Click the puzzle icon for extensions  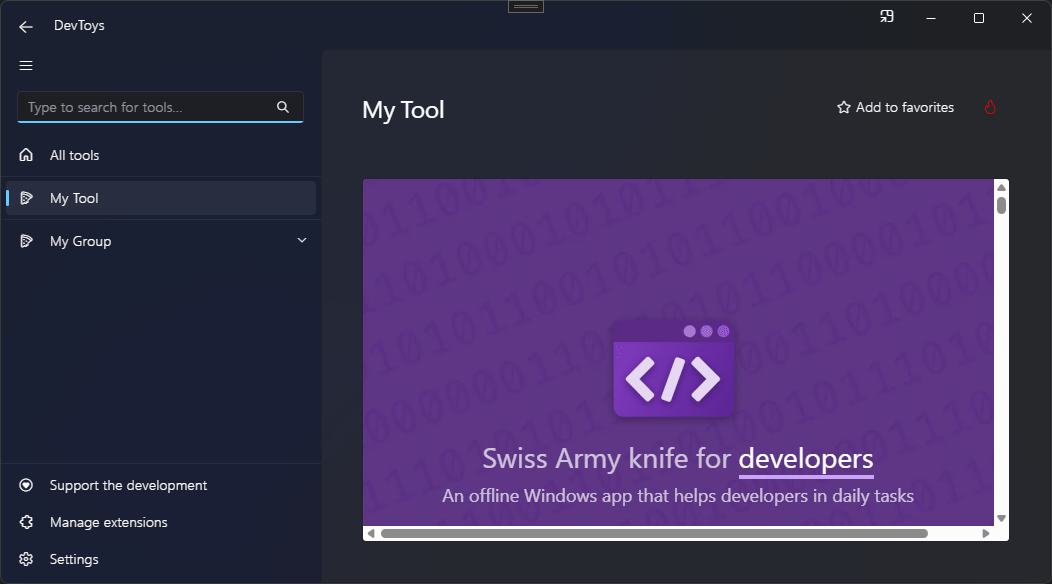(26, 522)
